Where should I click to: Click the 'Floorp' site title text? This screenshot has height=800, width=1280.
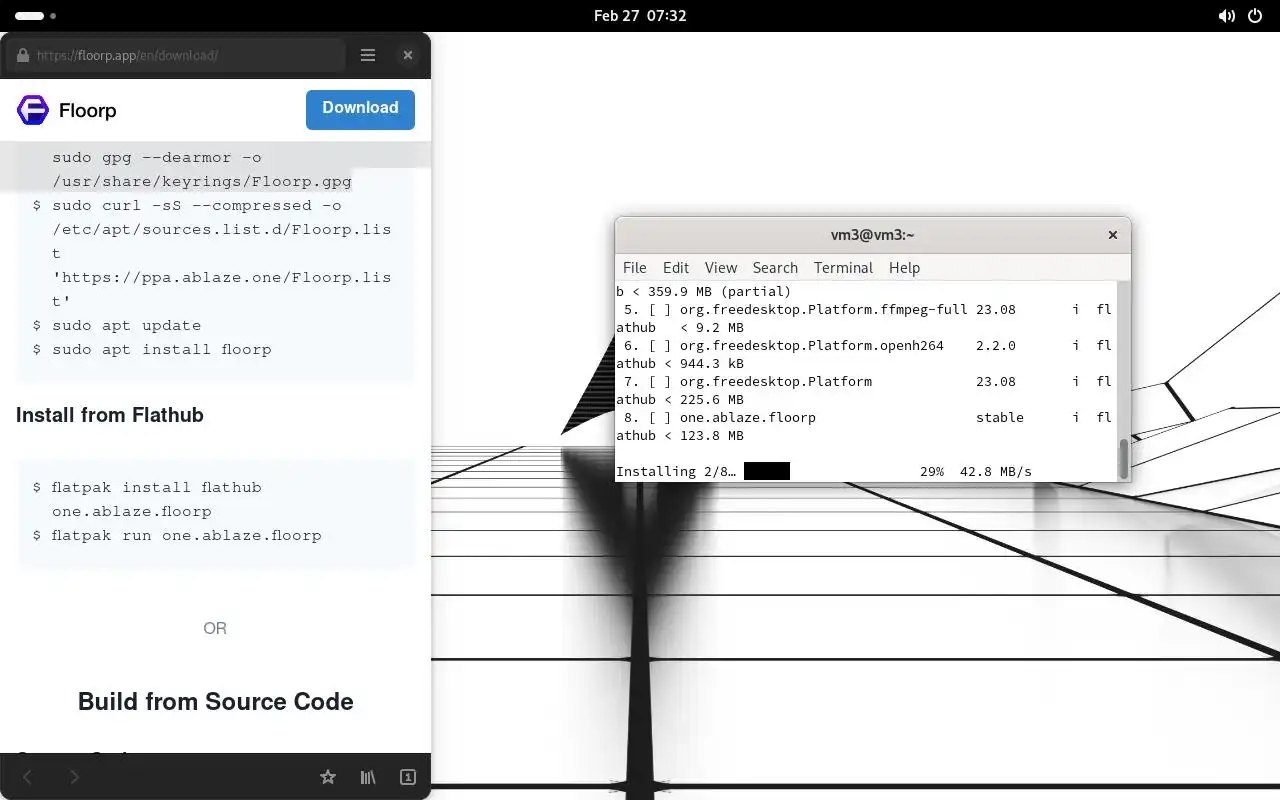click(88, 110)
